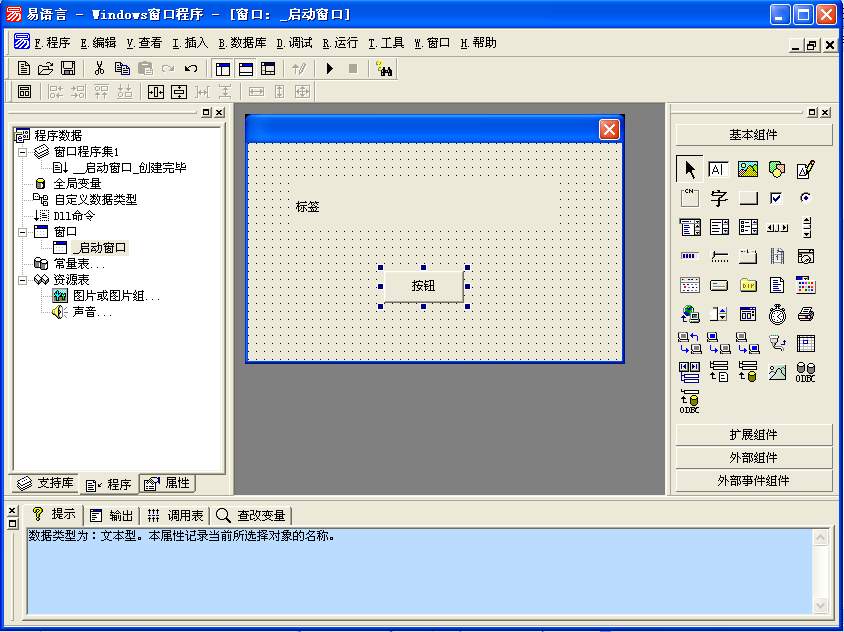Click the binoculars help search icon

(384, 68)
